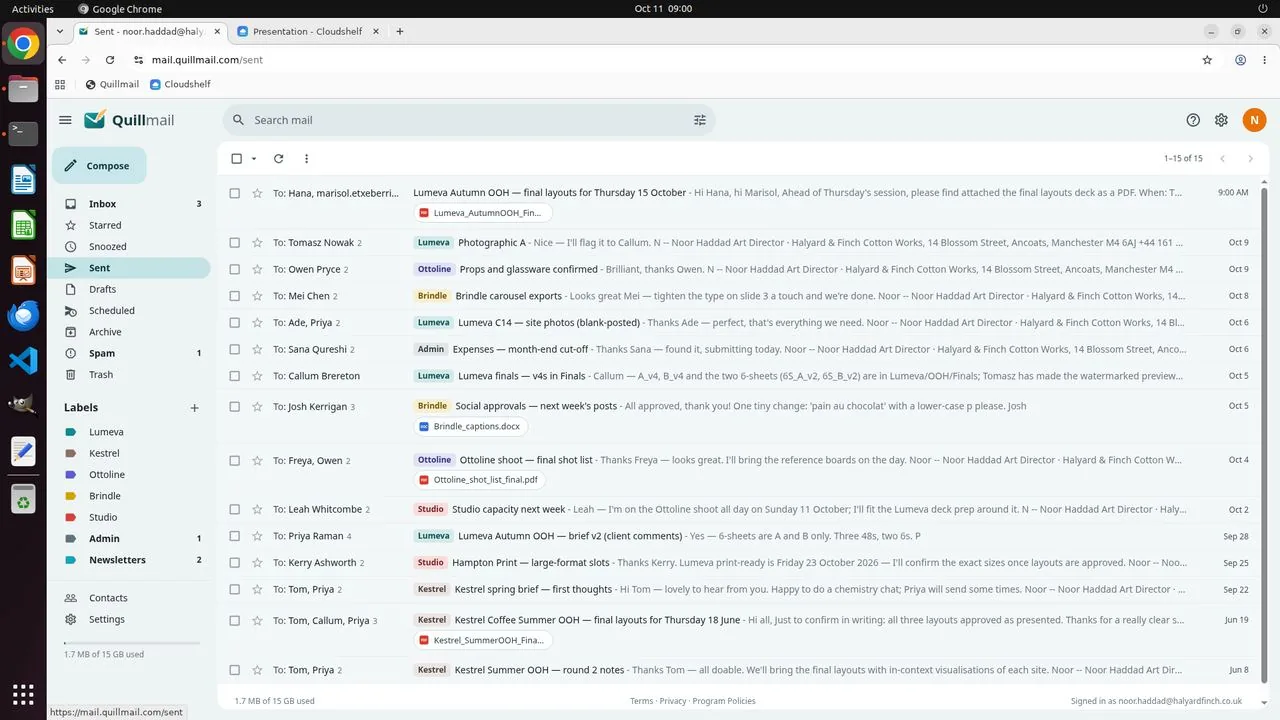Open the account avatar N
The image size is (1280, 720).
pos(1254,120)
